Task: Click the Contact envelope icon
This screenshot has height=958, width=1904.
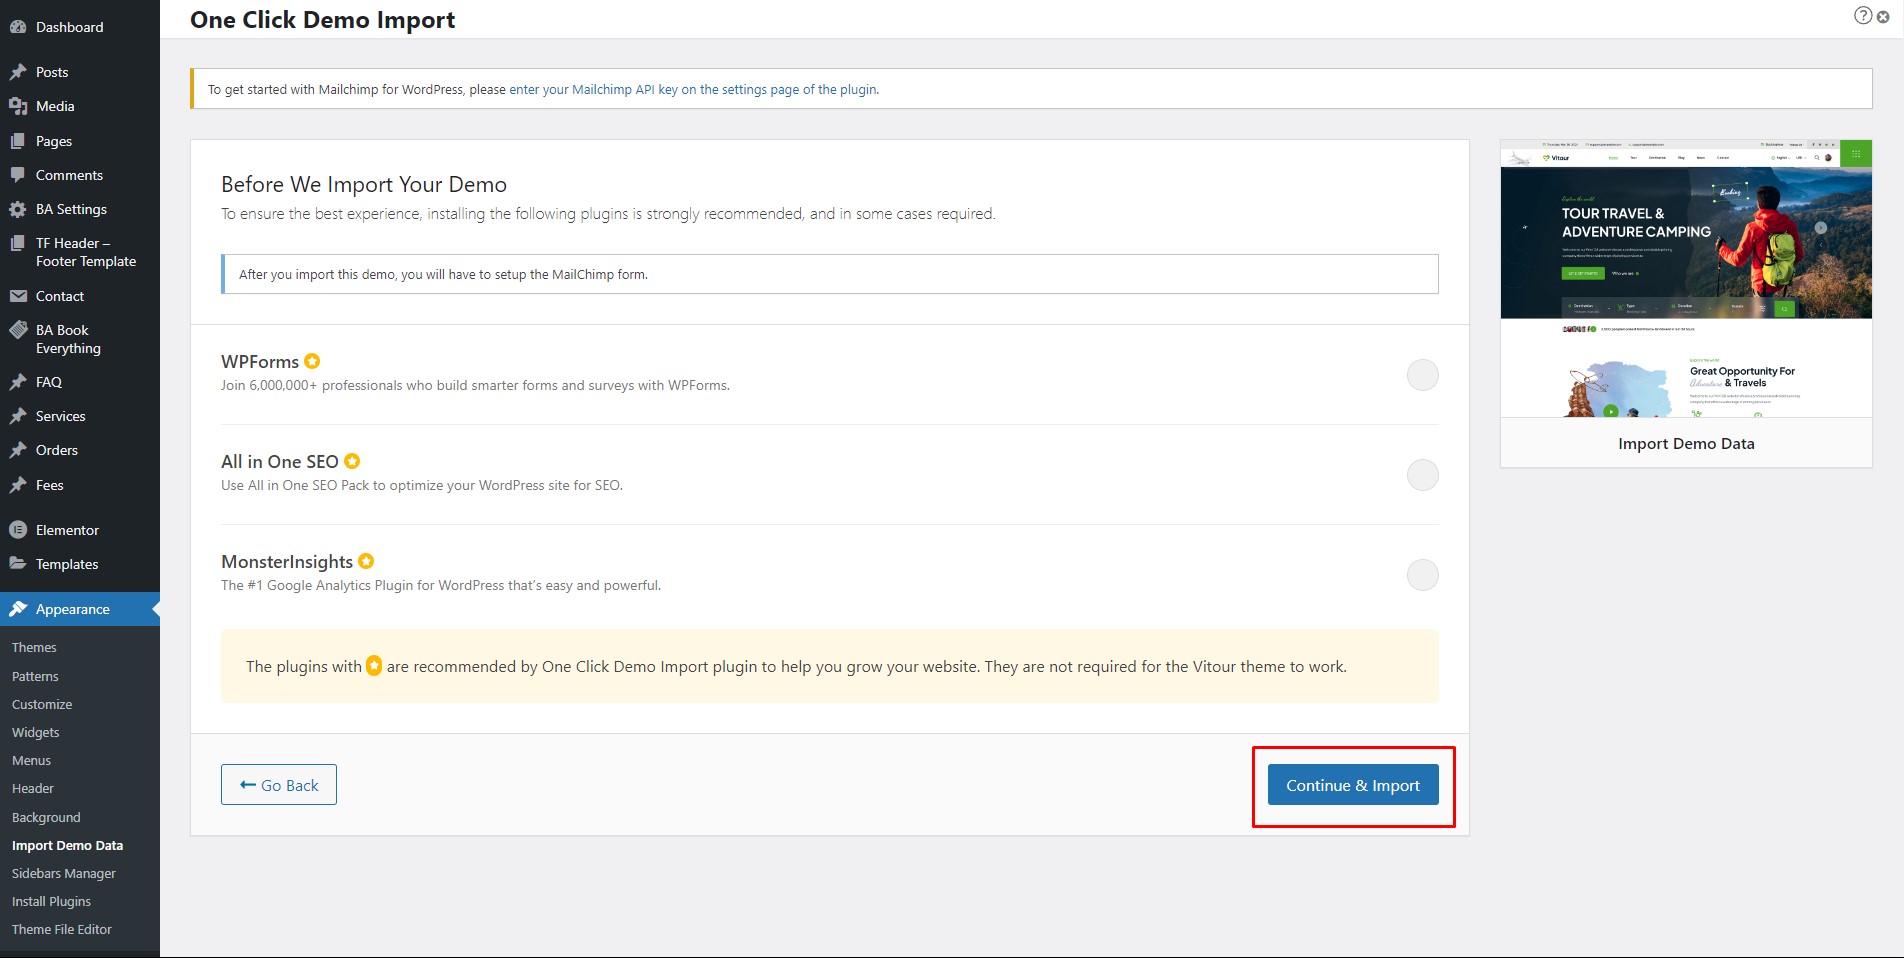Action: click(18, 296)
